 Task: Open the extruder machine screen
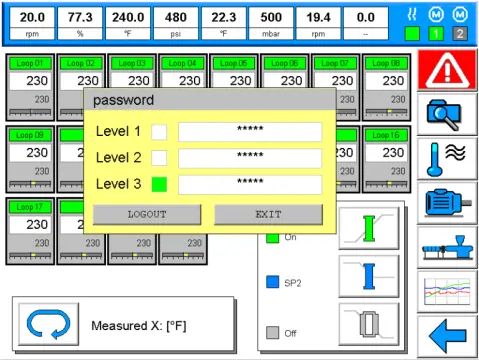(x=447, y=247)
